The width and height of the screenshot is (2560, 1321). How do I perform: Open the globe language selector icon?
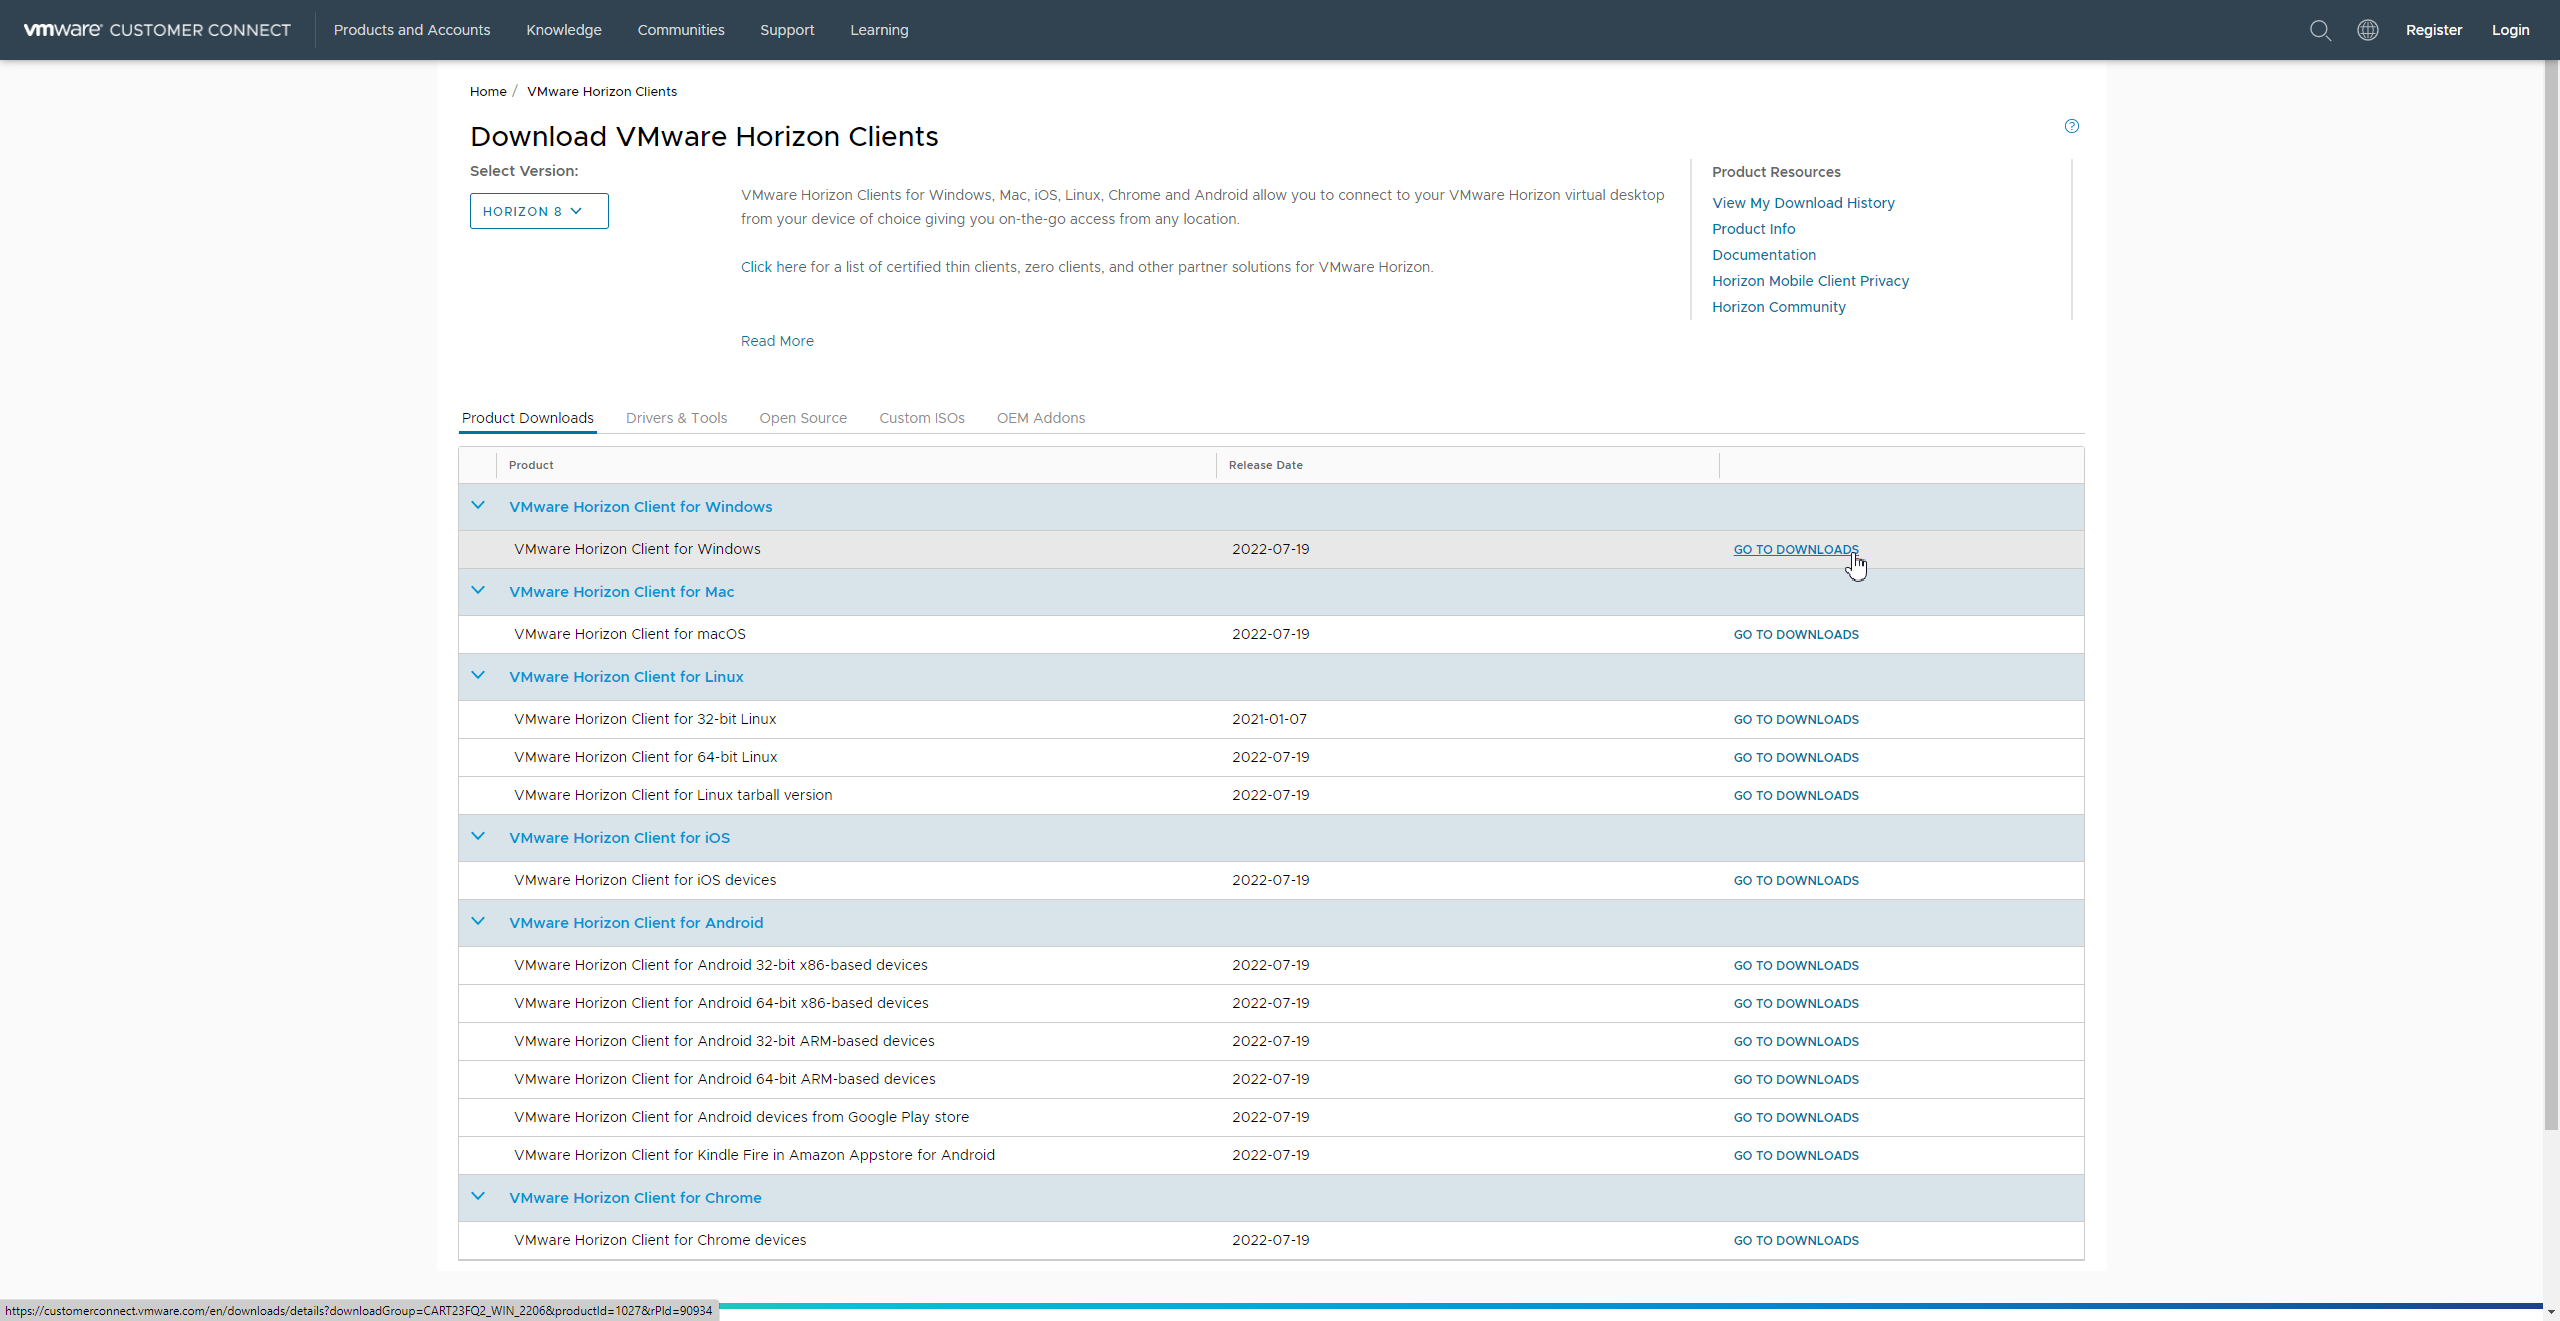2368,30
